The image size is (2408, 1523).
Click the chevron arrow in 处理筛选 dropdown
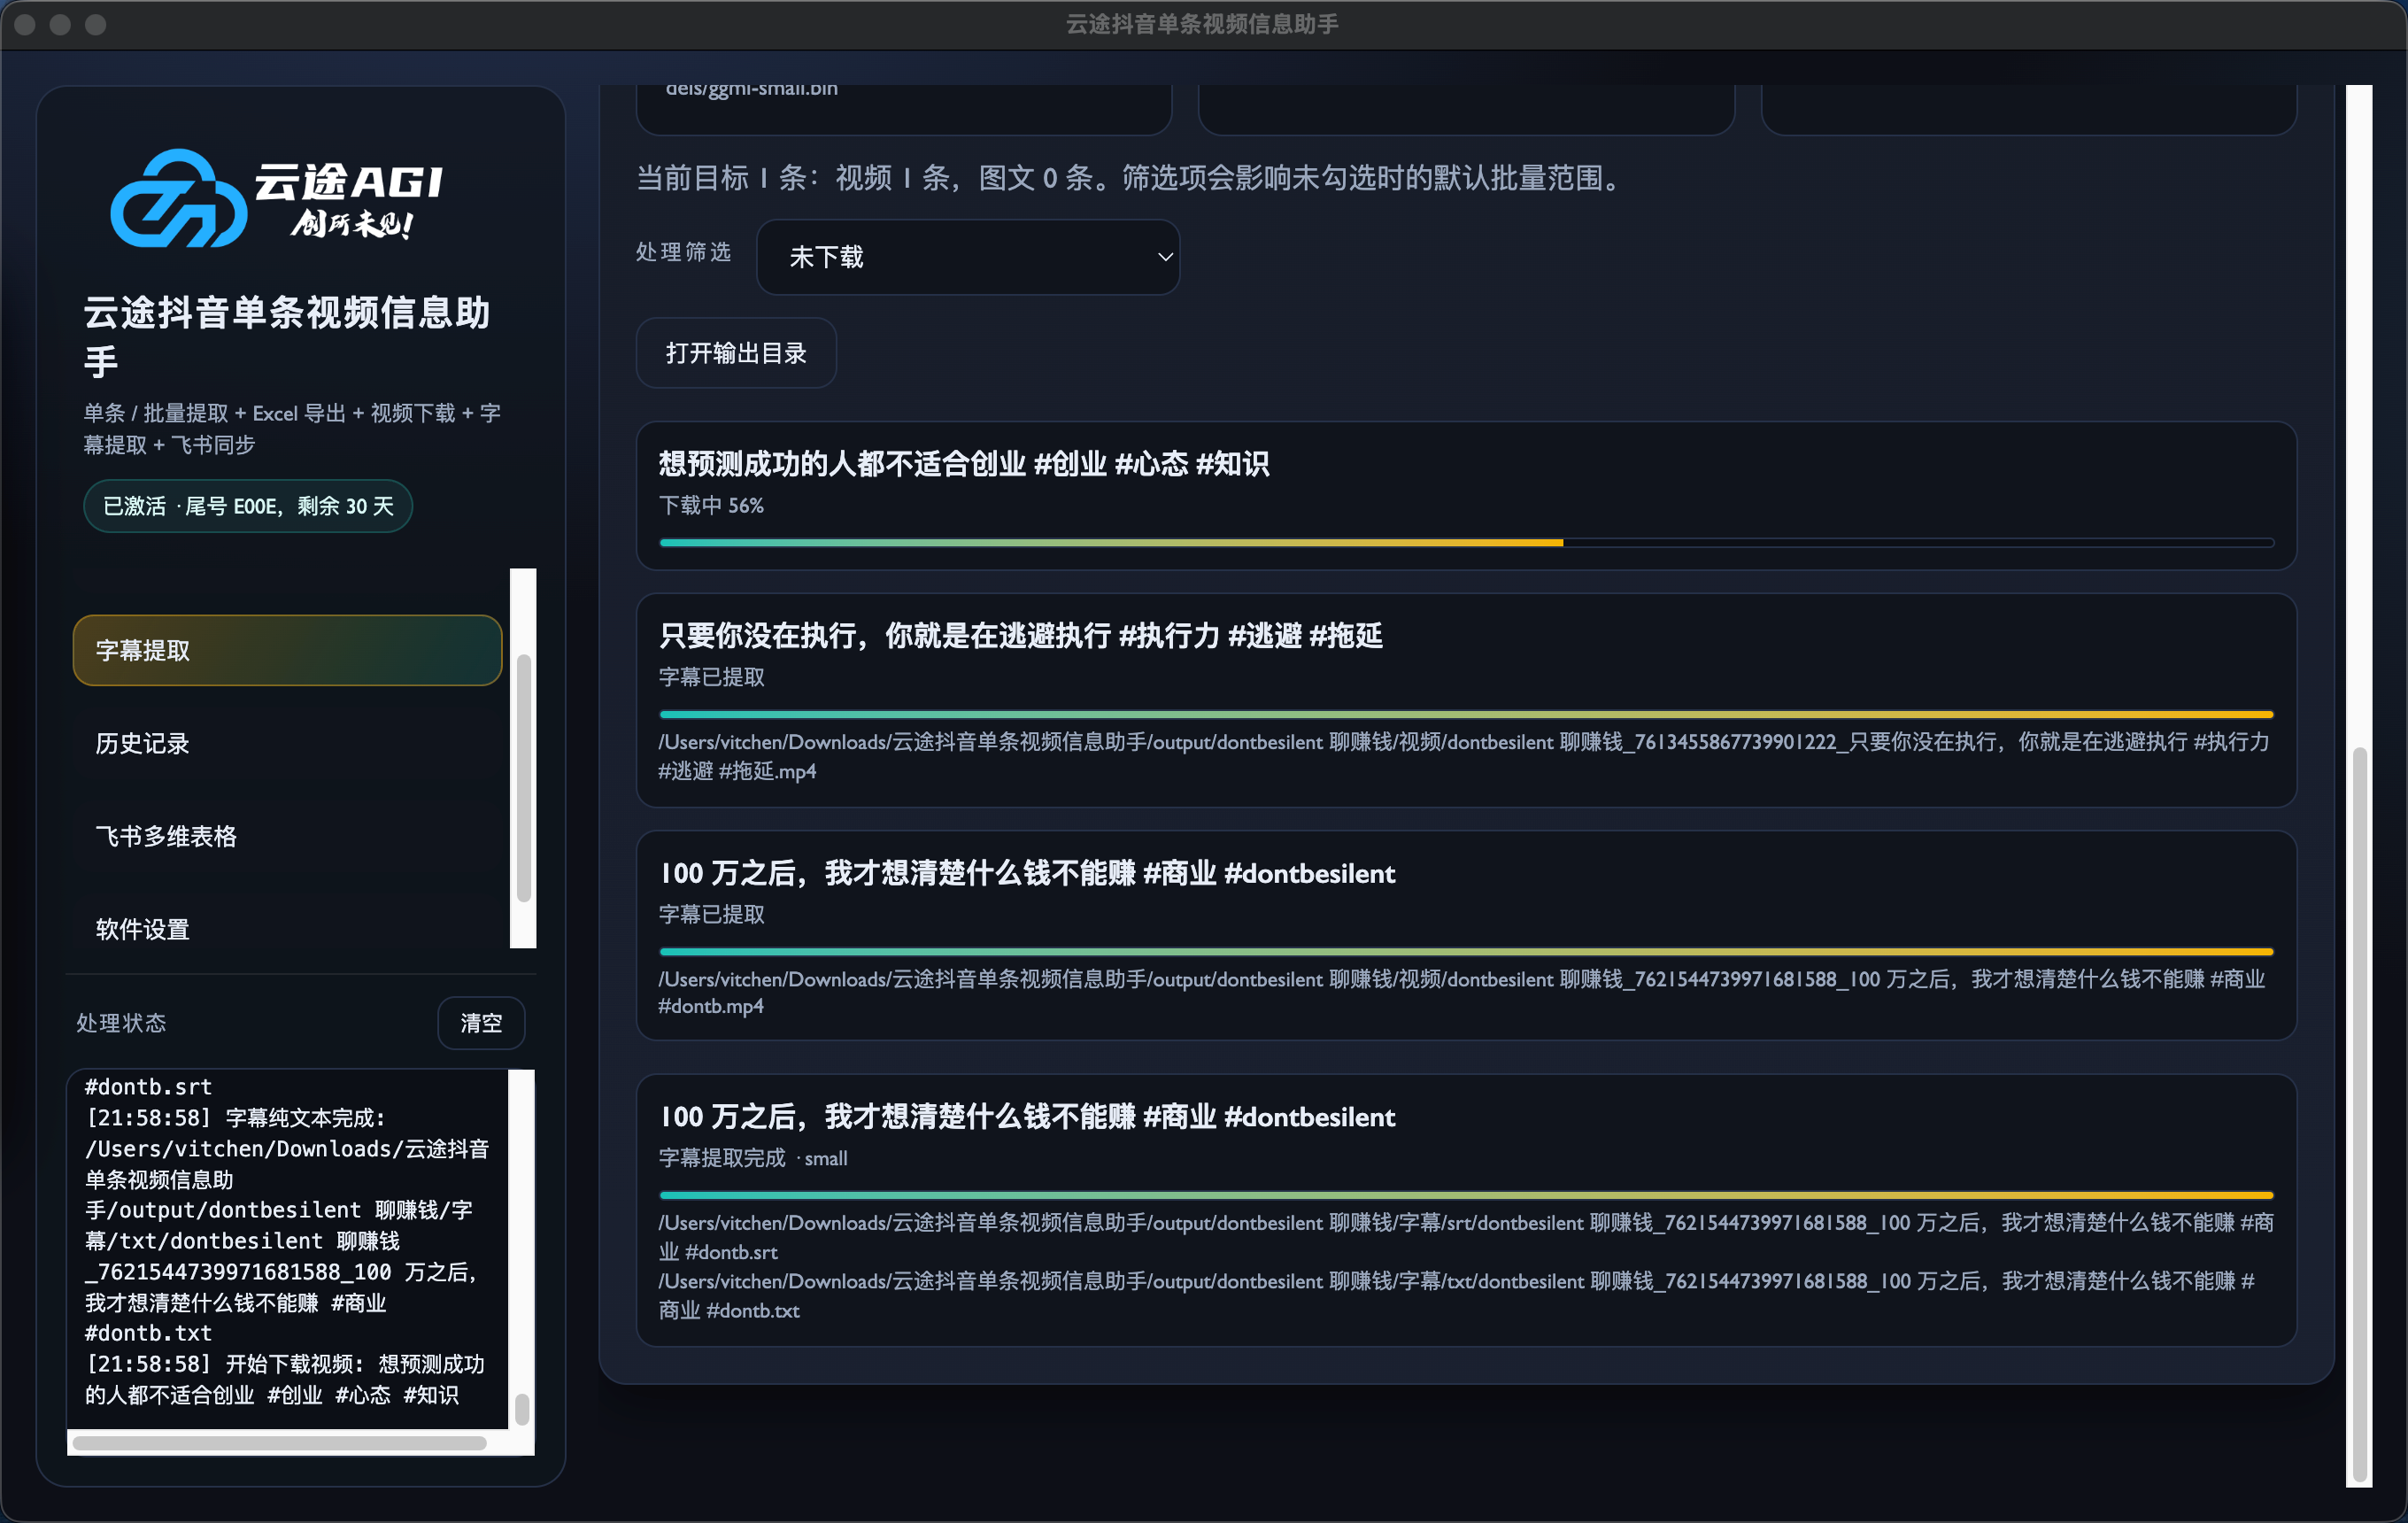click(x=1165, y=257)
